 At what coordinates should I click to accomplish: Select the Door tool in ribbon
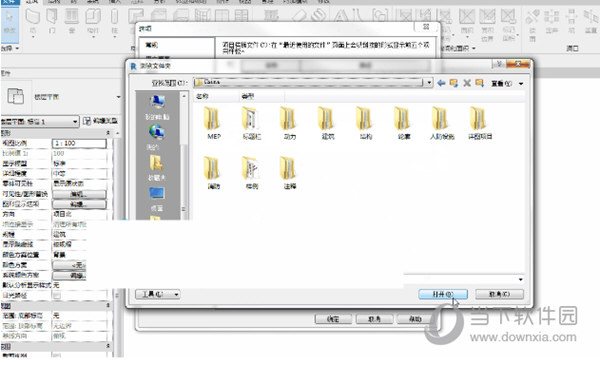(x=52, y=22)
